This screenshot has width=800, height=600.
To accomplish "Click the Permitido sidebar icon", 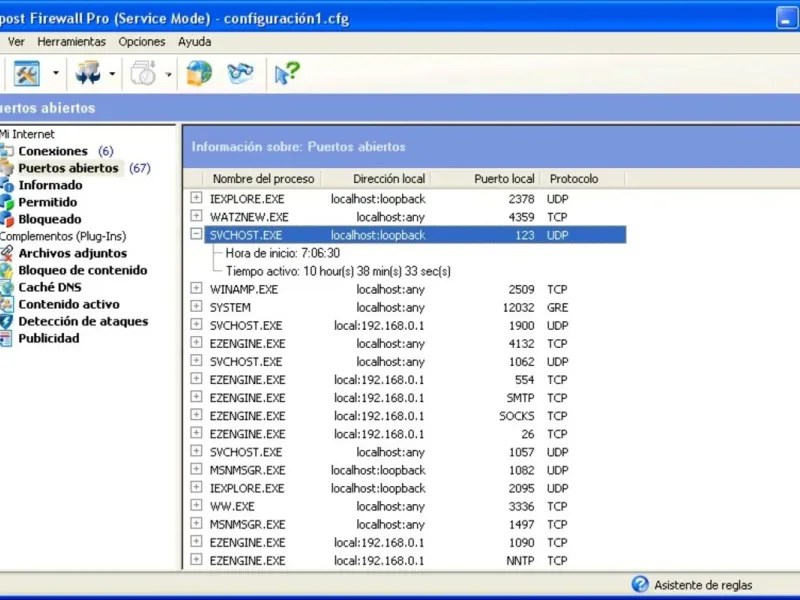I will (x=7, y=202).
